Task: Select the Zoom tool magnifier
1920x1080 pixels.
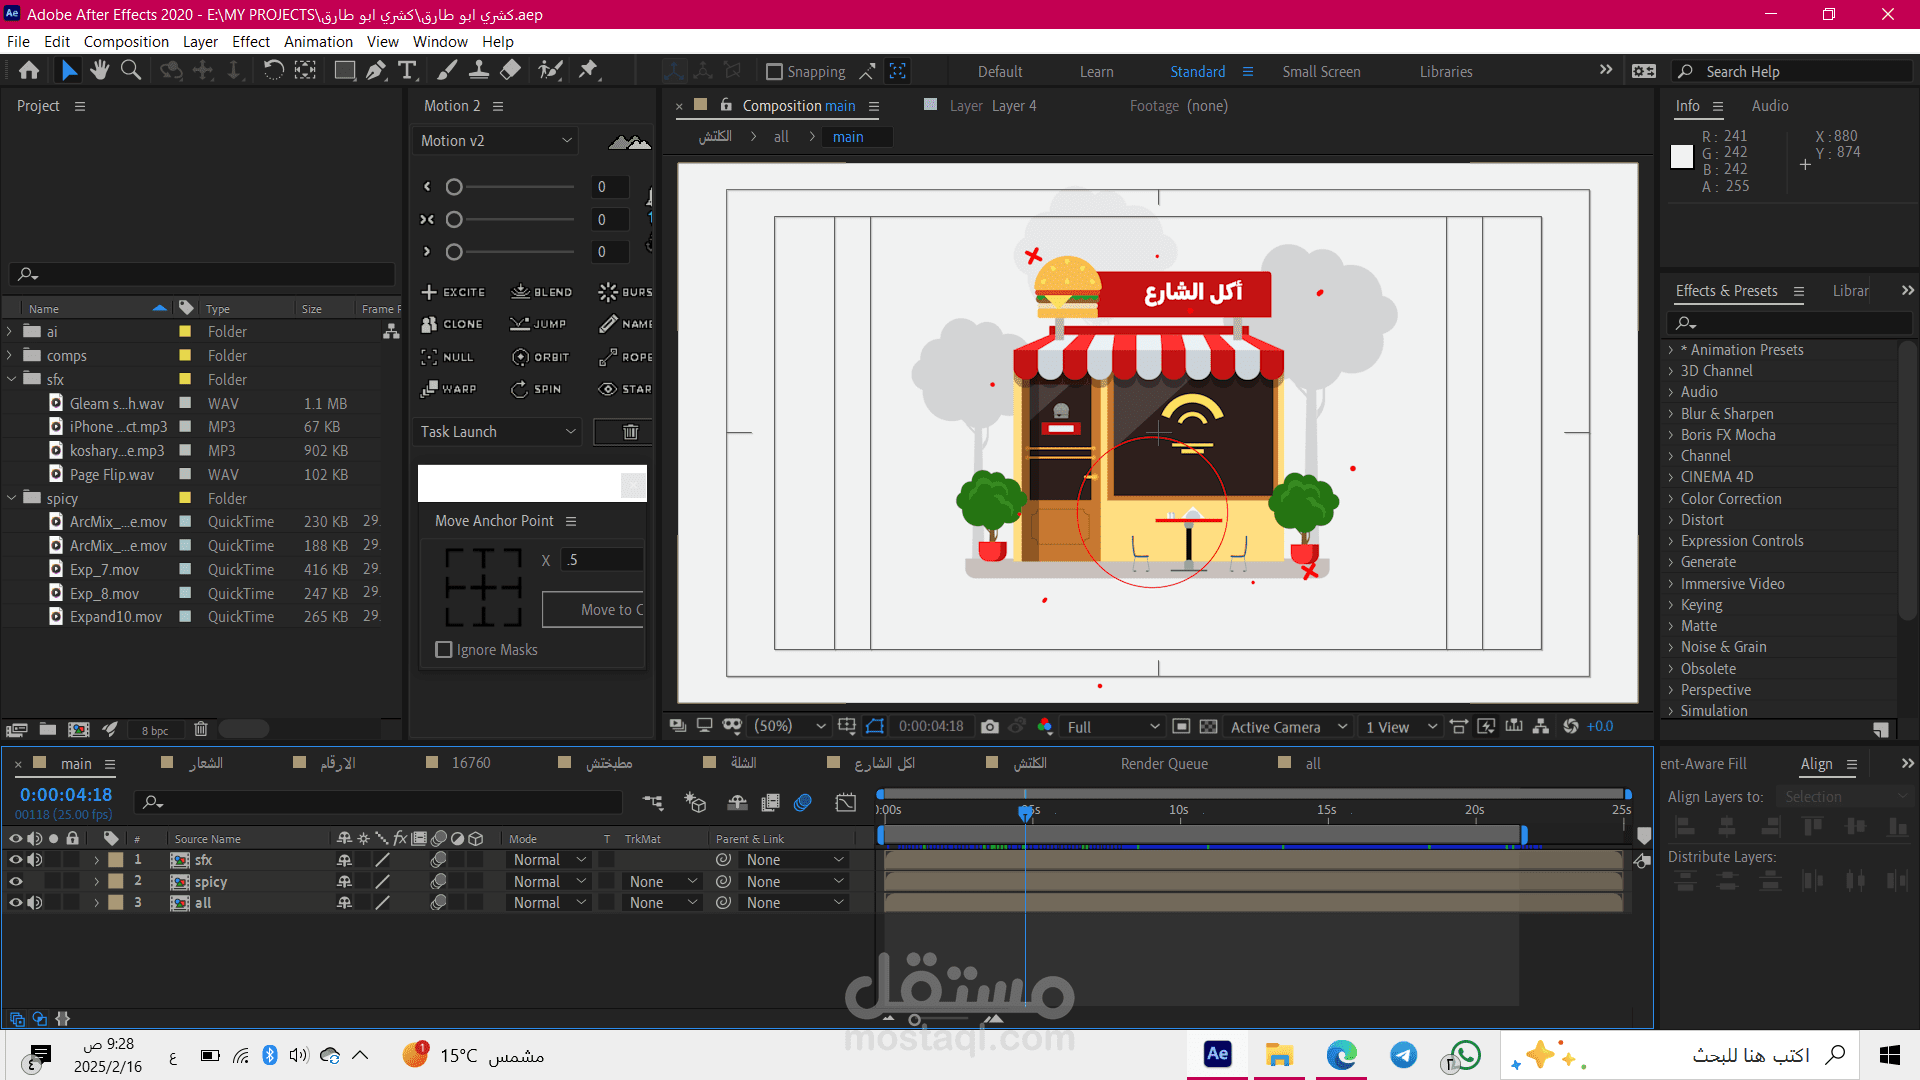Action: (x=131, y=70)
